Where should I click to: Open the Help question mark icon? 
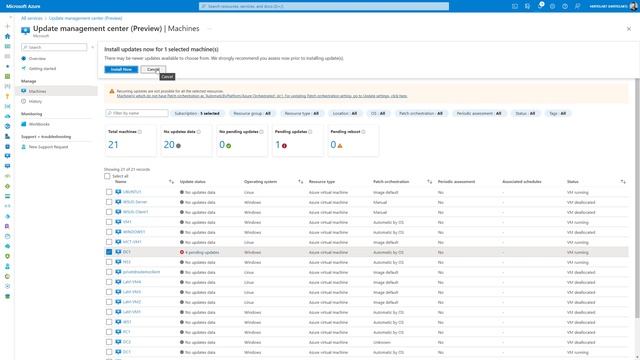coord(565,6)
